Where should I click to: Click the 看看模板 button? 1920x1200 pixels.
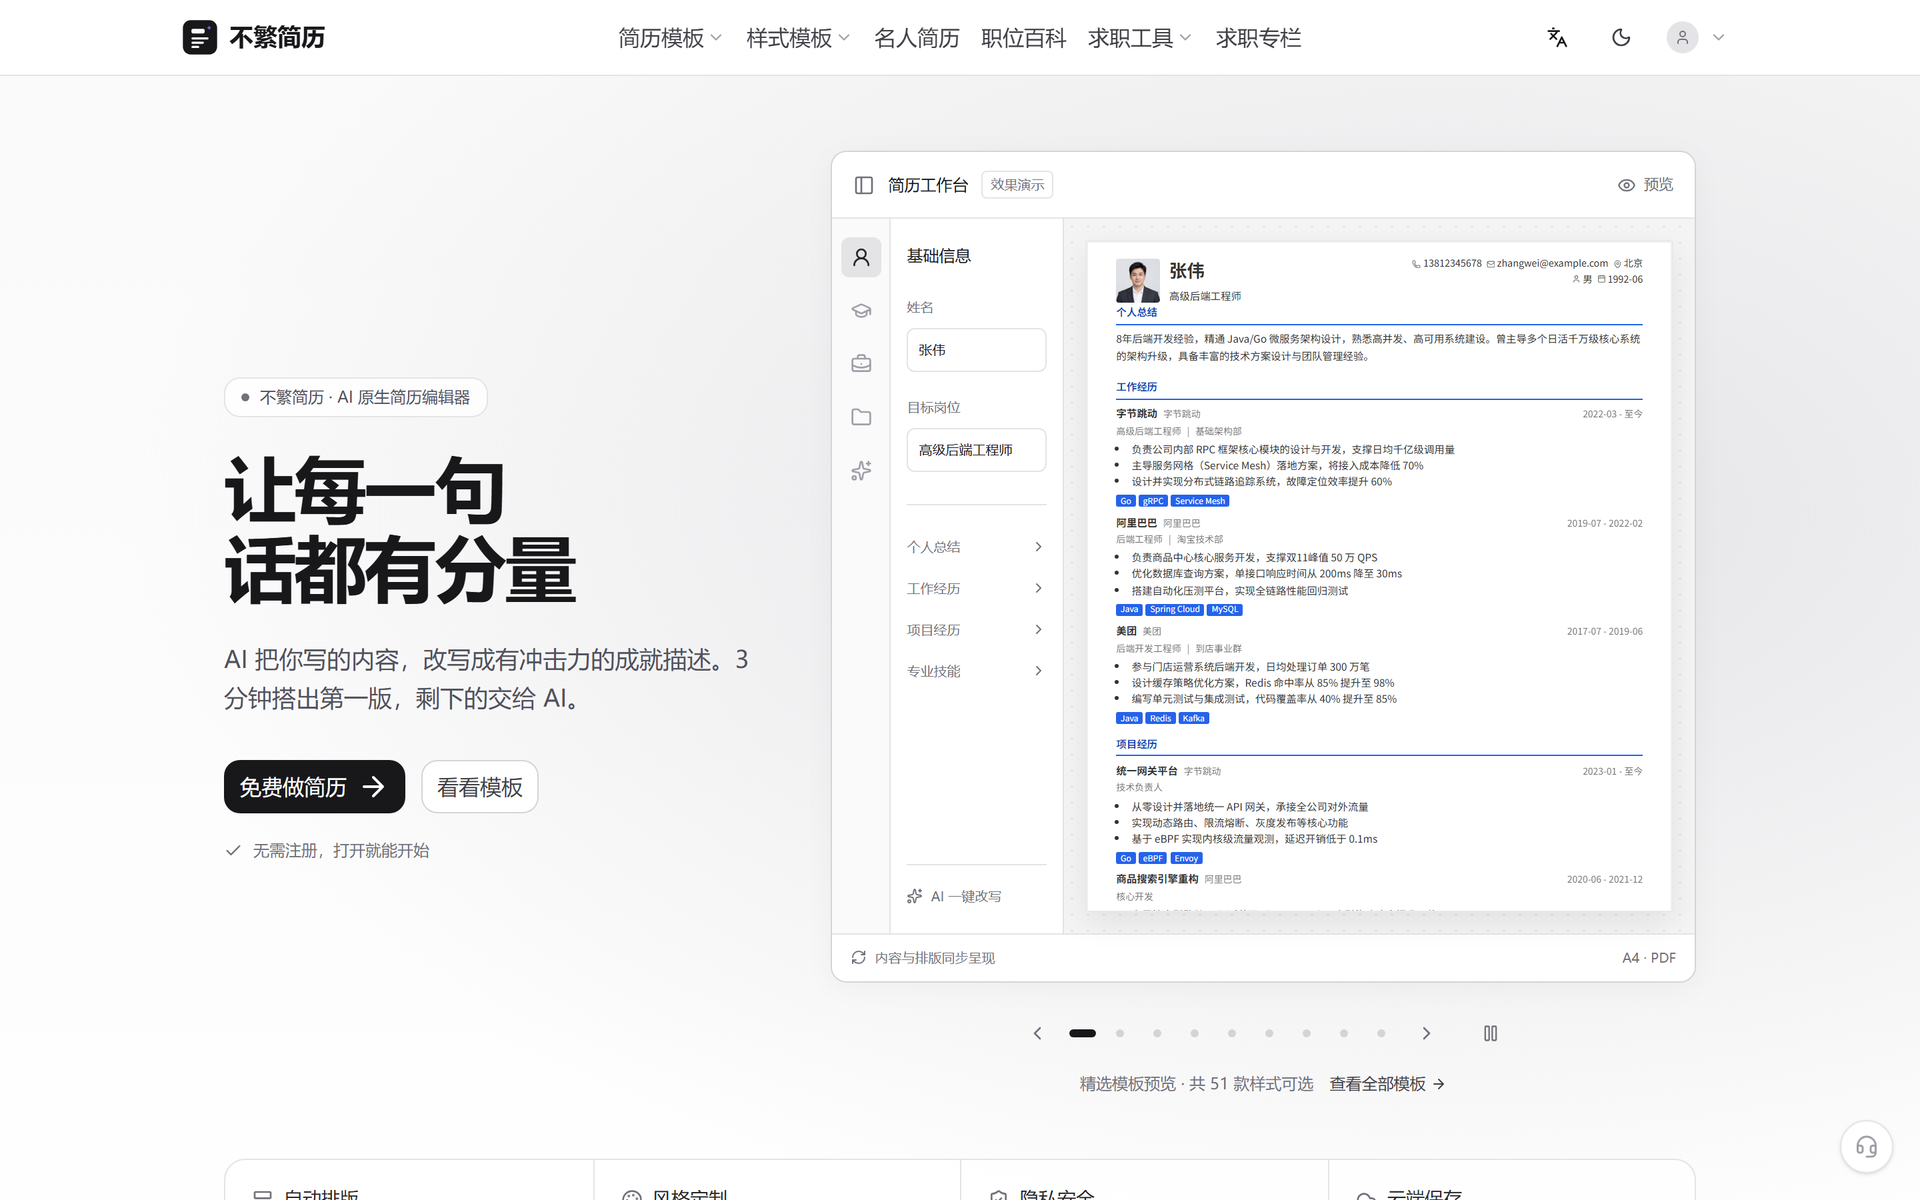(x=480, y=787)
